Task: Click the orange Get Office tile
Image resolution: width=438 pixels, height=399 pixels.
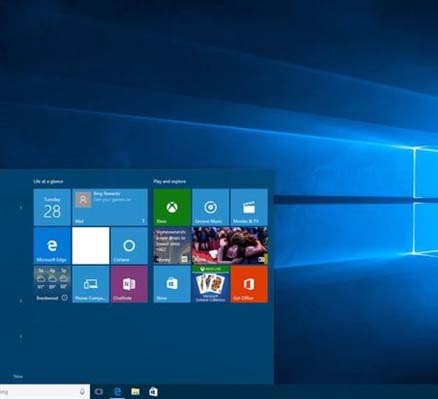Action: 249,284
